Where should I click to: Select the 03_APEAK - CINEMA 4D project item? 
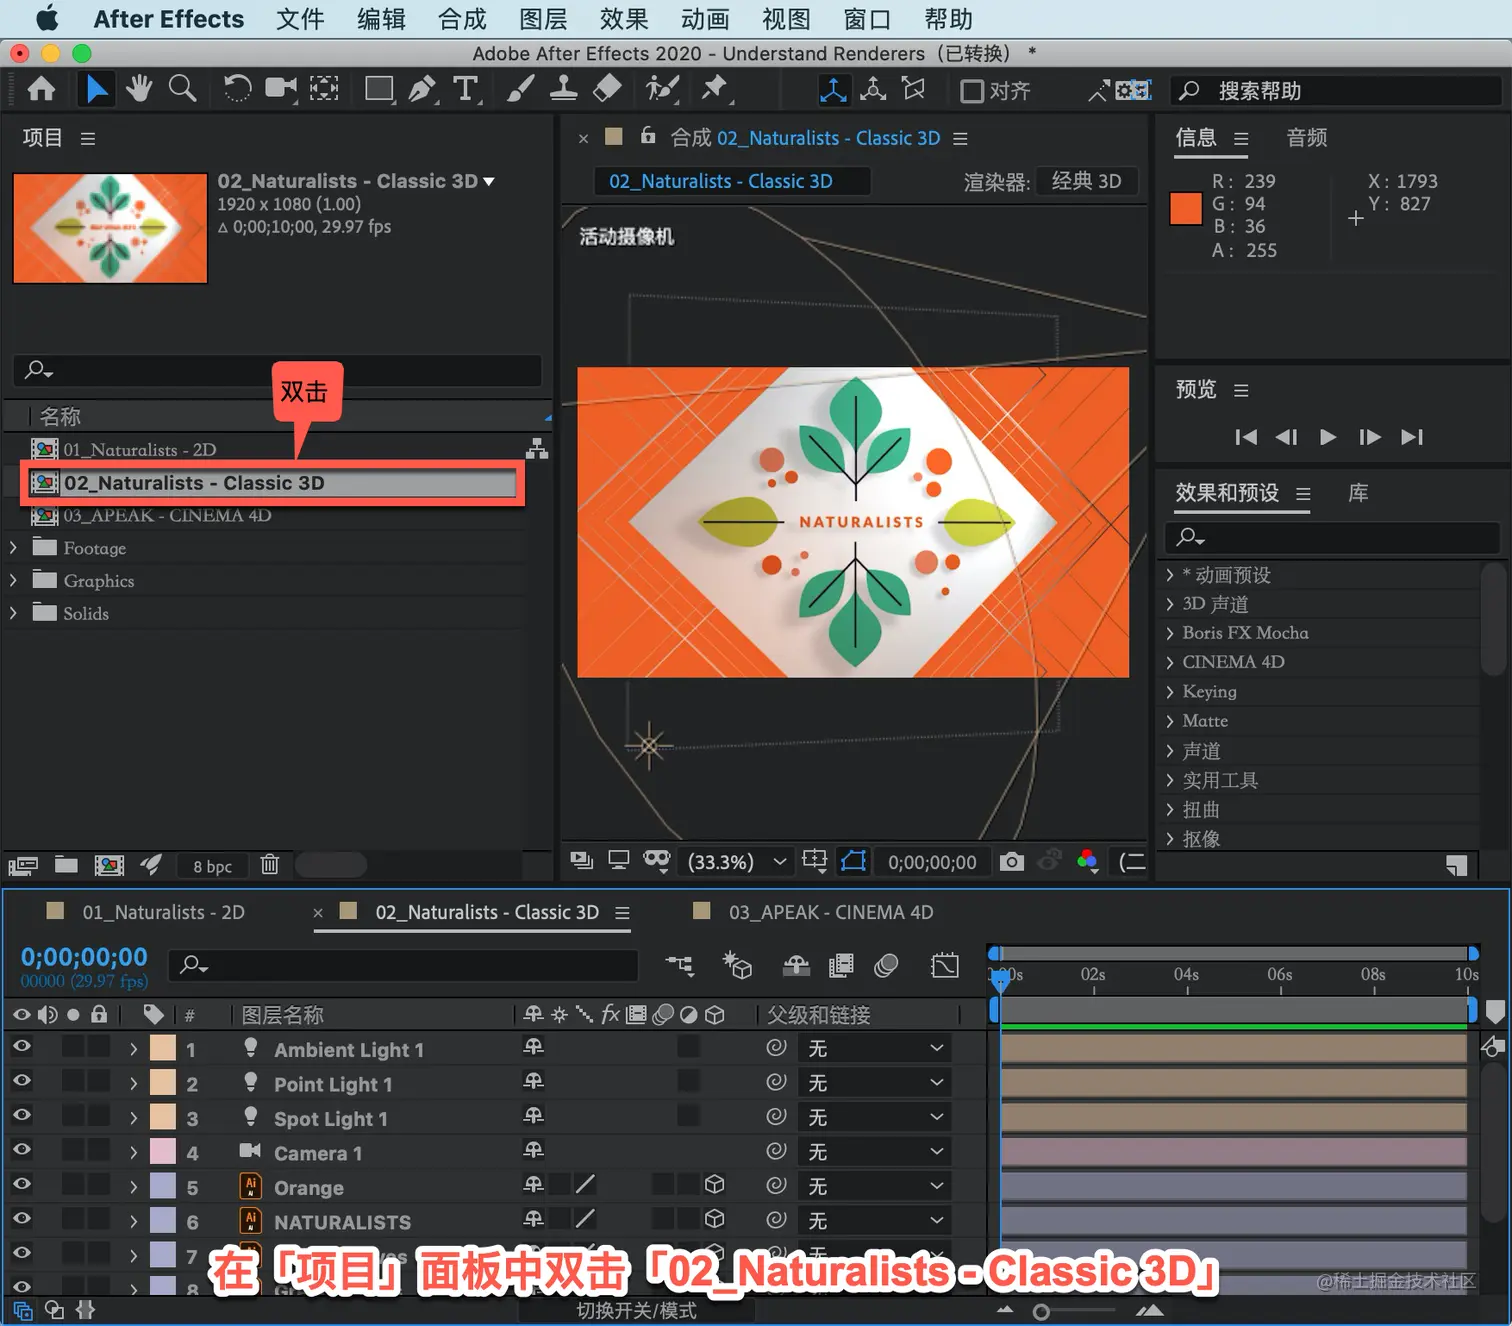pos(167,516)
